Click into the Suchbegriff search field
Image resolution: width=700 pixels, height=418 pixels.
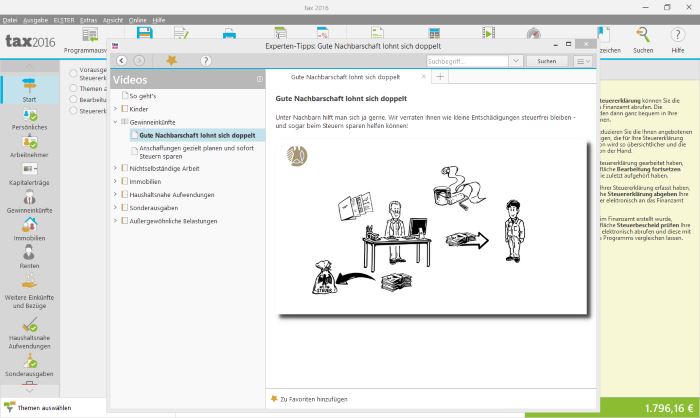pyautogui.click(x=467, y=61)
